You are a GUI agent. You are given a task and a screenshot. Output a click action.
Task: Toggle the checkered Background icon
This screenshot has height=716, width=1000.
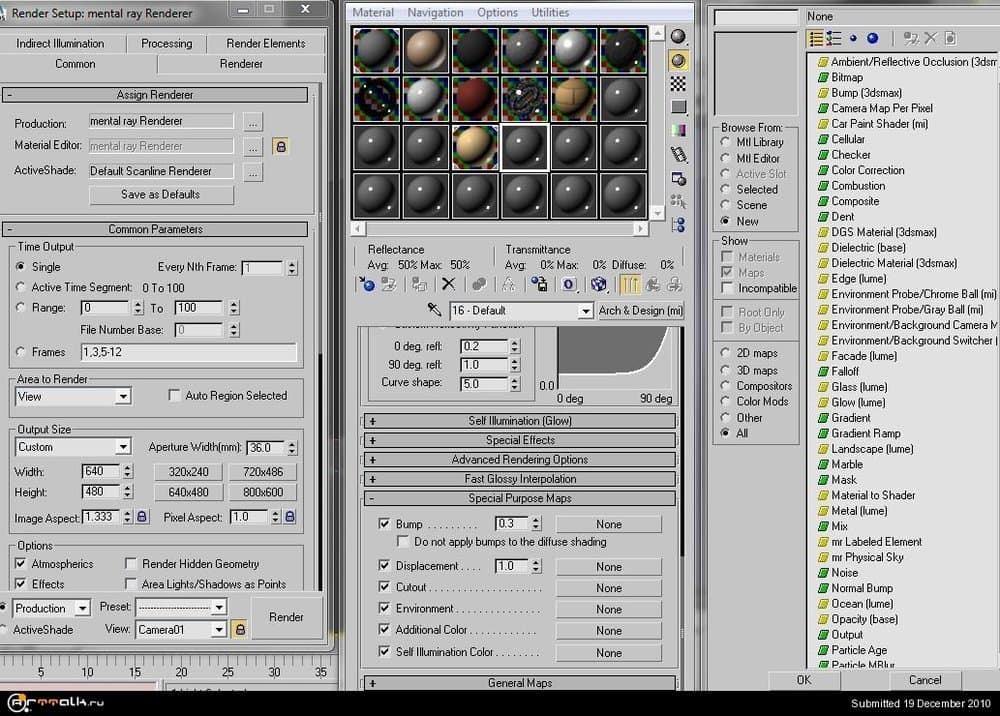(678, 84)
